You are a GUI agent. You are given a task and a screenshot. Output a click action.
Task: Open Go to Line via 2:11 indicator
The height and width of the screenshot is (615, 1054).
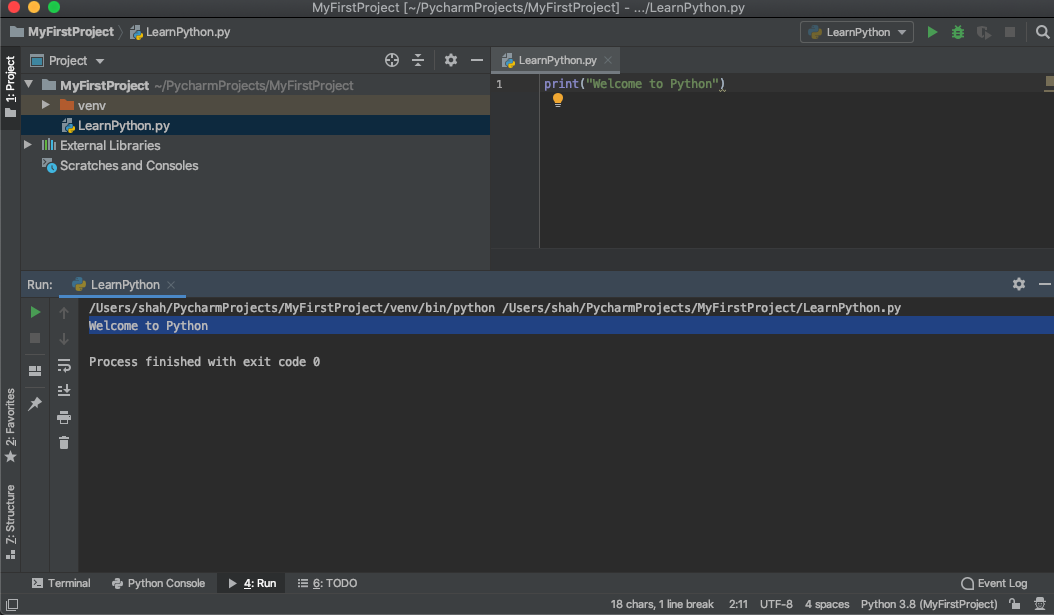coord(737,604)
